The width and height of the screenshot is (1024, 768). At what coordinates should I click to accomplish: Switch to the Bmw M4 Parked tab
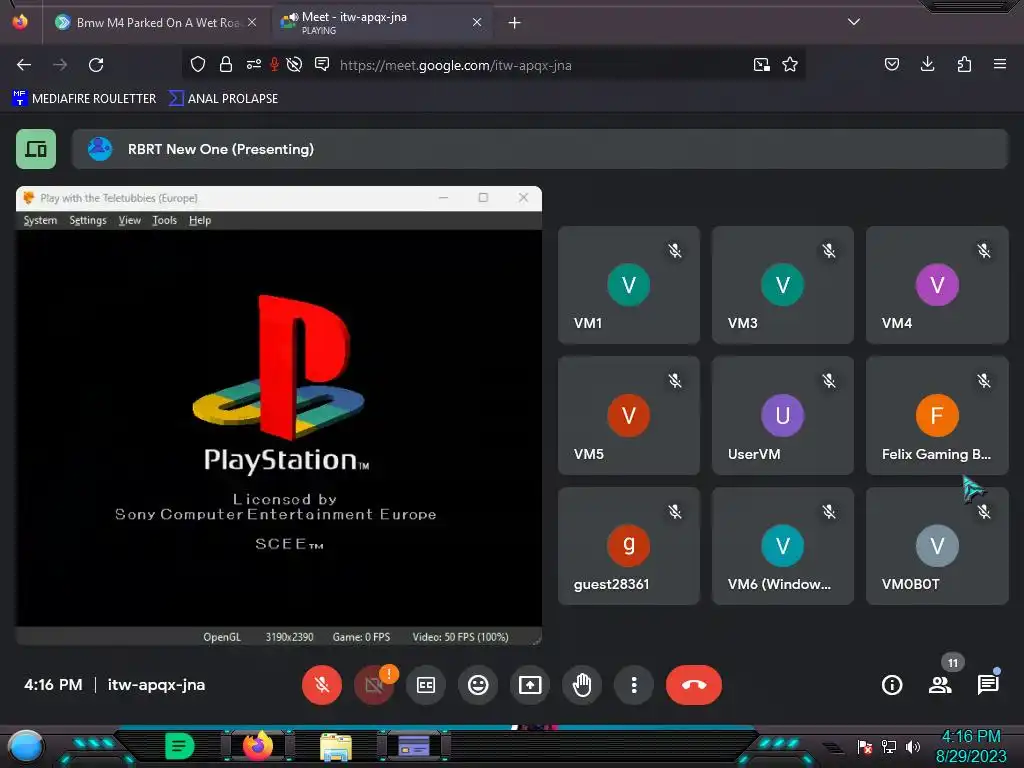(x=155, y=23)
